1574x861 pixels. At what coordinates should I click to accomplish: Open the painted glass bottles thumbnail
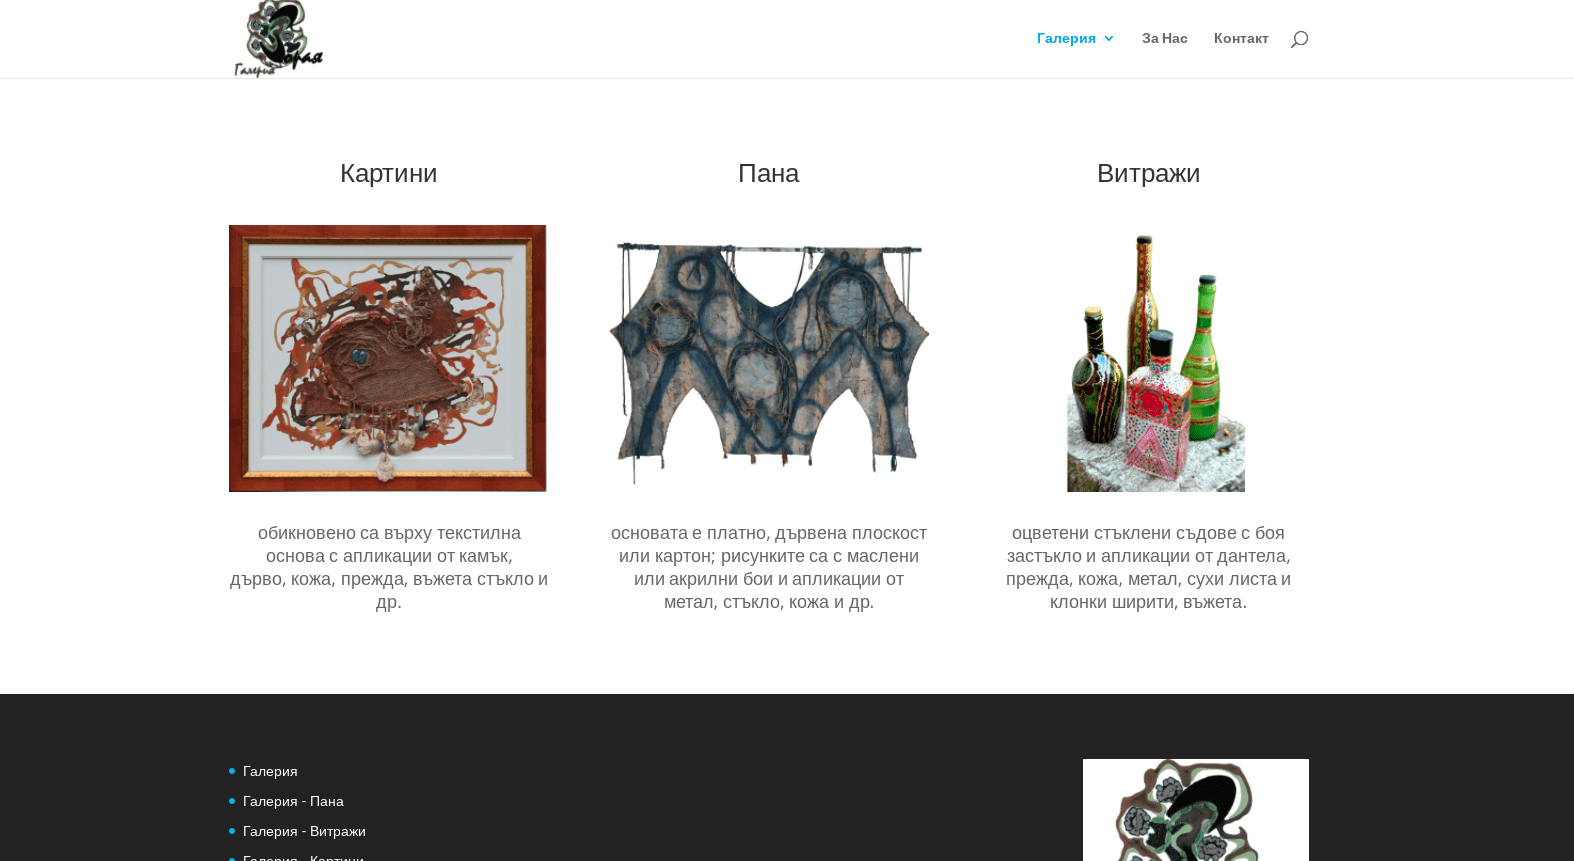click(x=1156, y=358)
